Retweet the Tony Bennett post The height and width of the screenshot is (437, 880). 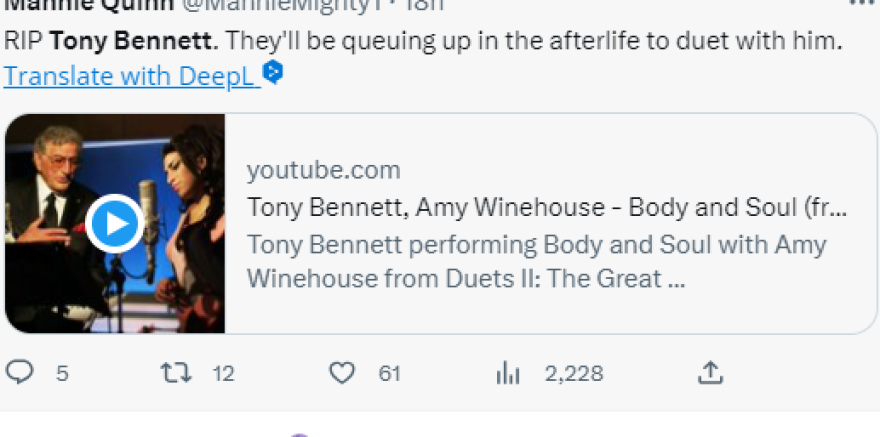[x=176, y=373]
